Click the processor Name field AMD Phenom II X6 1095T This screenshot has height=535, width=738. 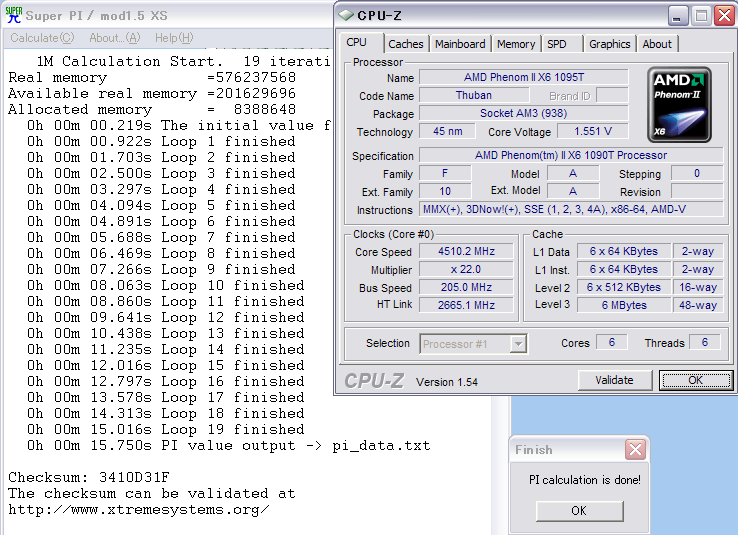pos(524,77)
